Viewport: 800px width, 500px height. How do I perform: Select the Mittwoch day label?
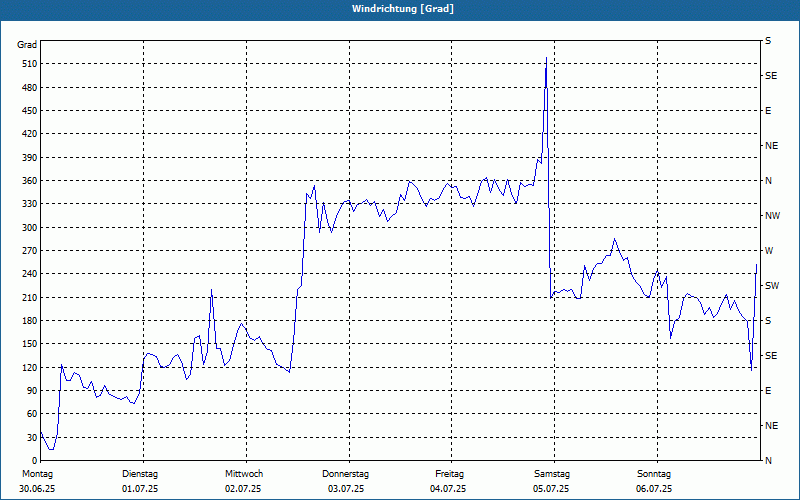point(244,474)
